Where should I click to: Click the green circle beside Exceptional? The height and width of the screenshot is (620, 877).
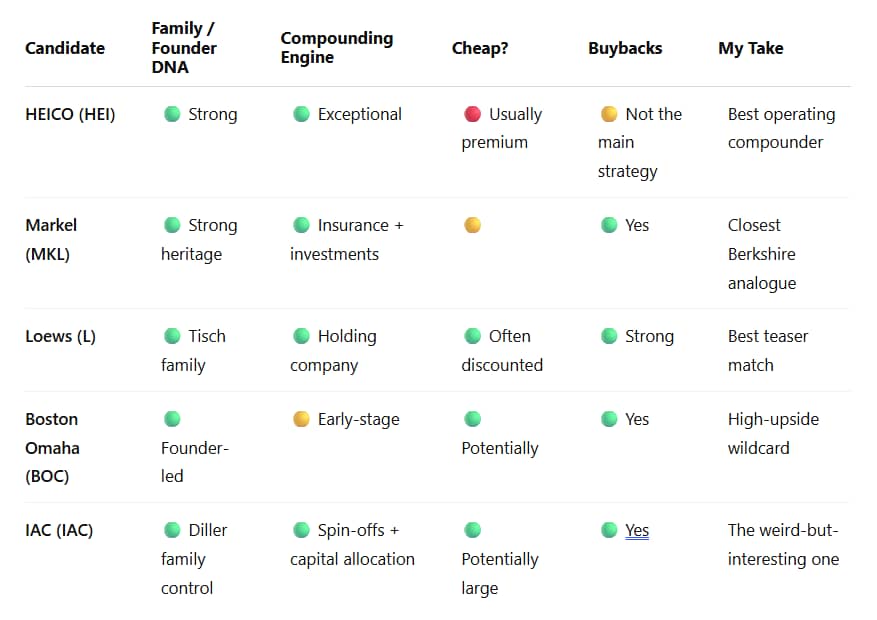(301, 115)
